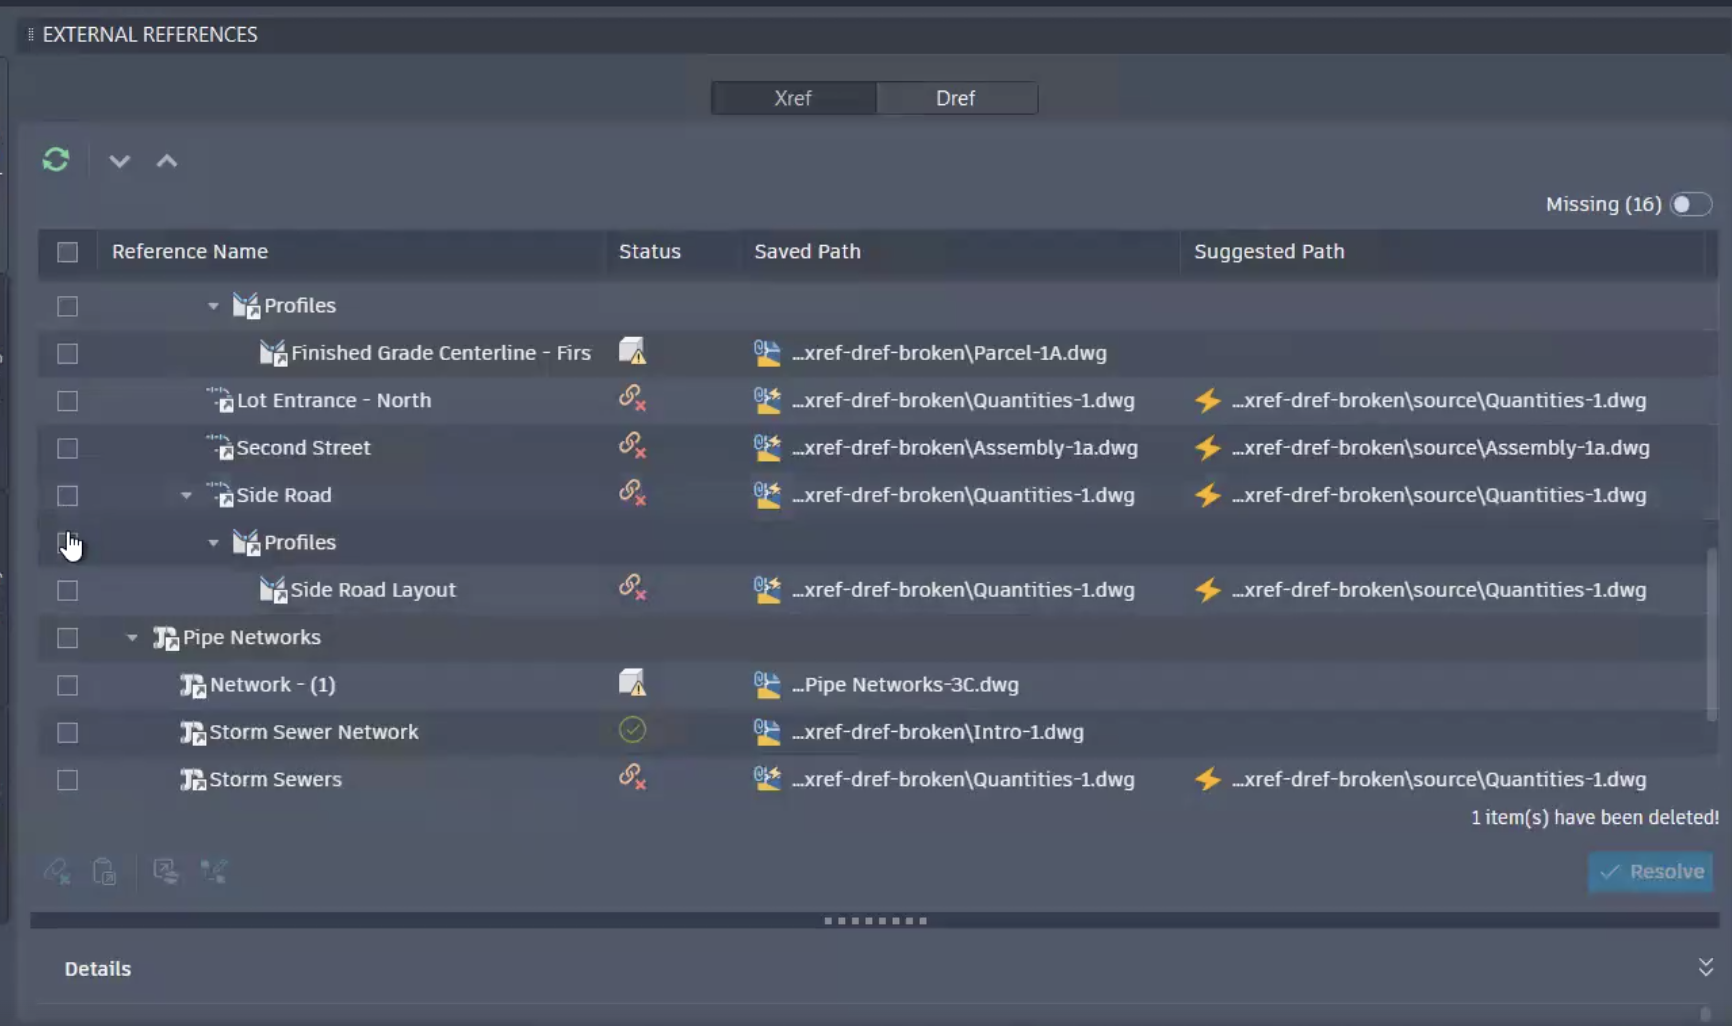Screen dimensions: 1732x1026
Task: Check the Side Road Layout row checkbox
Action: [67, 590]
